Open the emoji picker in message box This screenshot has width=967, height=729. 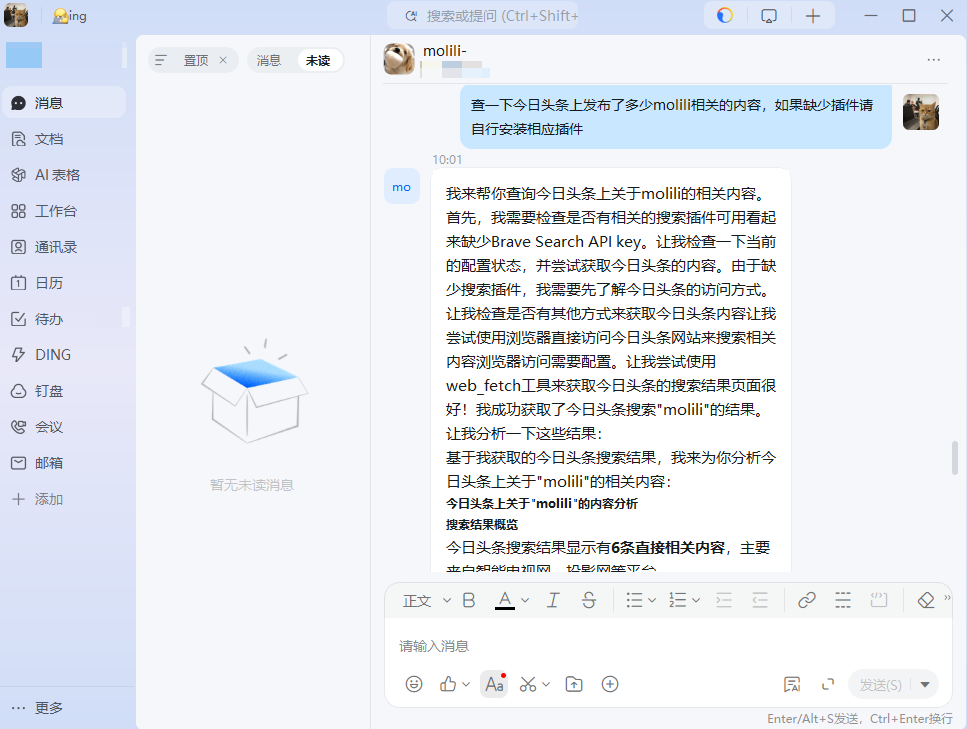click(x=414, y=684)
